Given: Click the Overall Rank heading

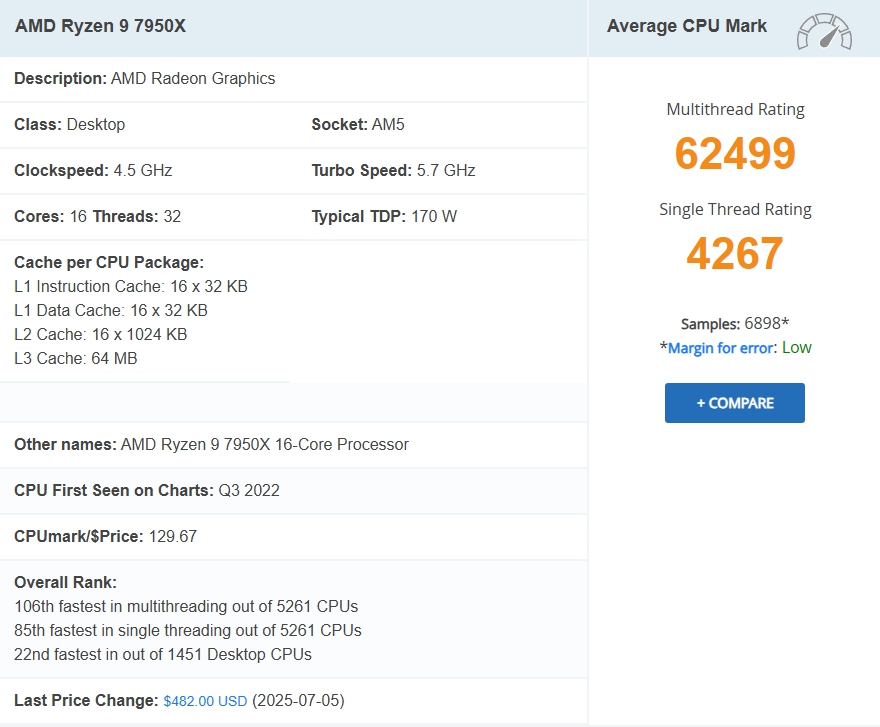Looking at the screenshot, I should [x=66, y=583].
